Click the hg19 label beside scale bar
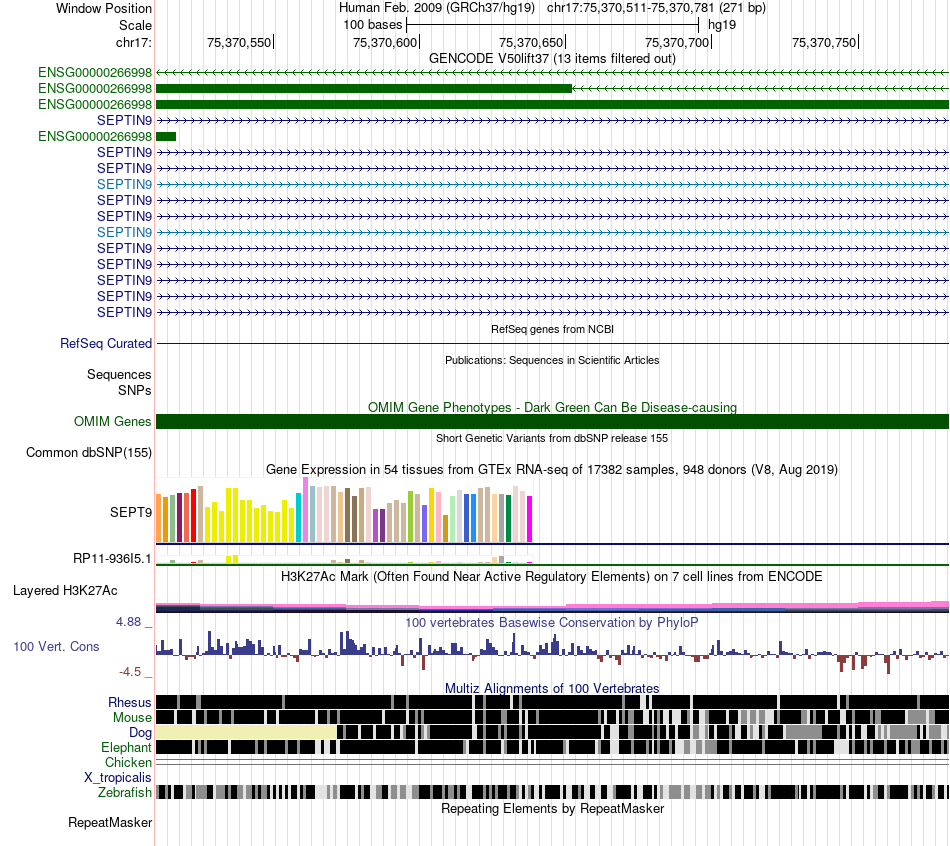Screen dimensions: 950x846 722,25
